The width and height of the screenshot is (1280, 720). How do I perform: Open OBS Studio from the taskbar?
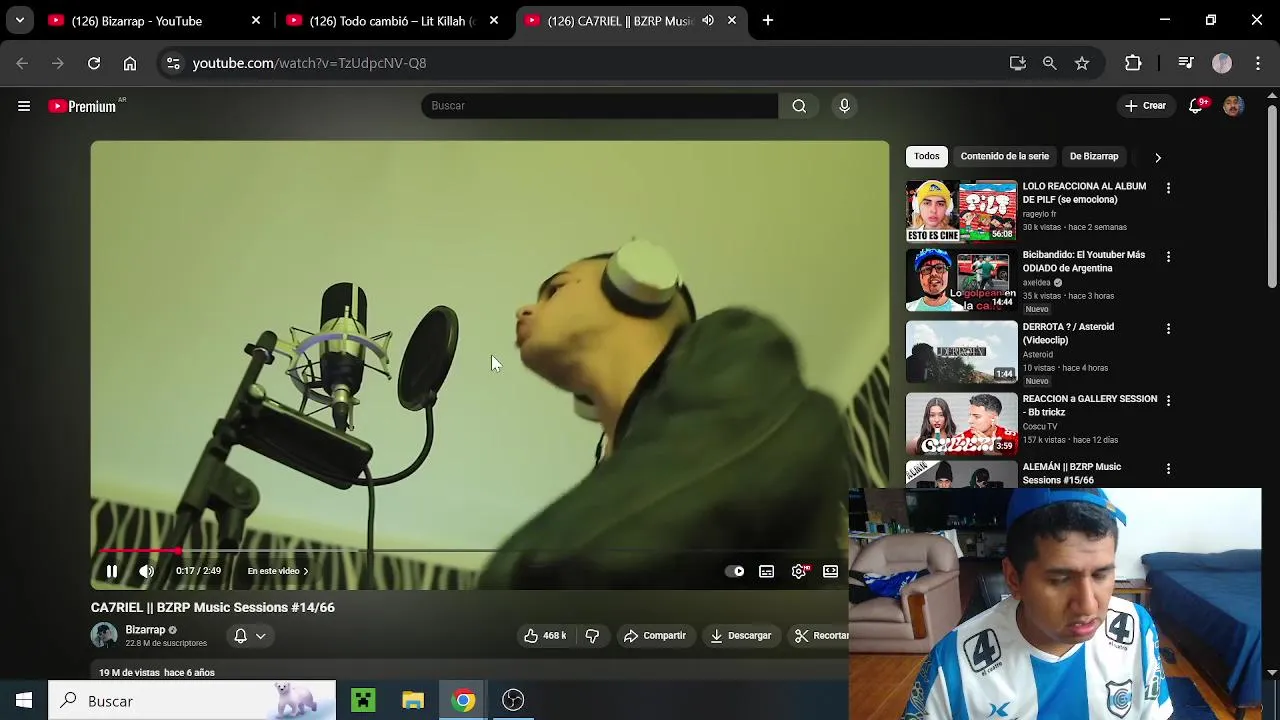(x=513, y=701)
